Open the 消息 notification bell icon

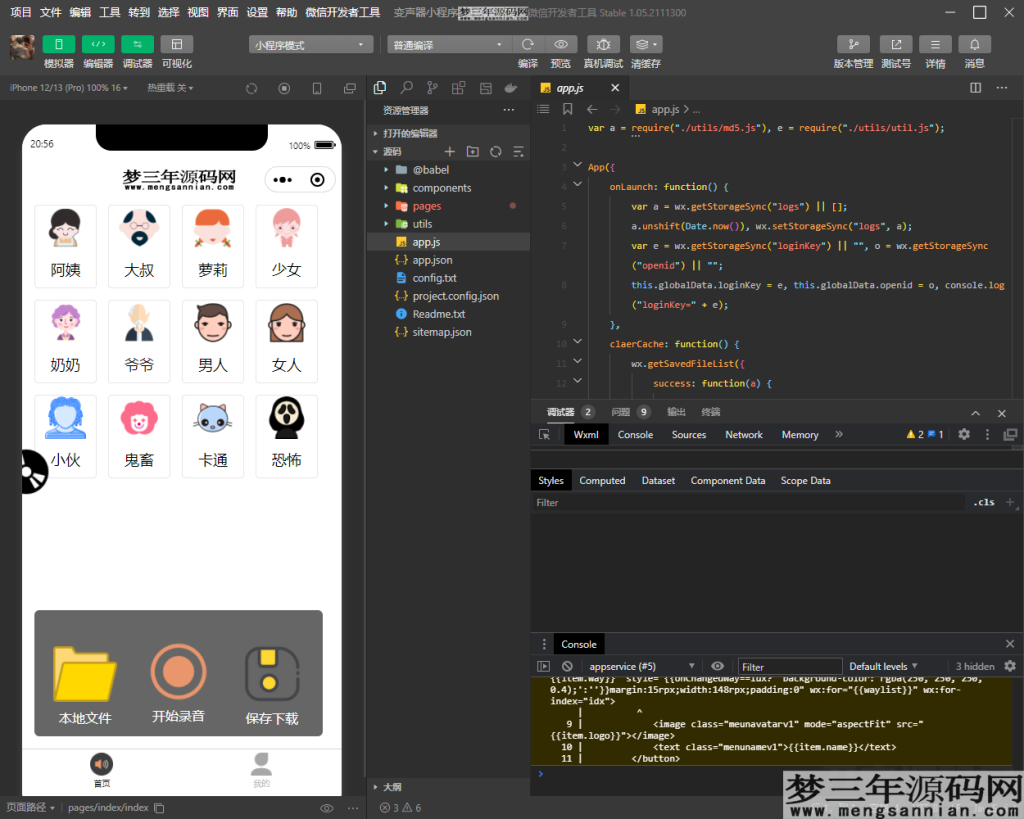pos(972,44)
